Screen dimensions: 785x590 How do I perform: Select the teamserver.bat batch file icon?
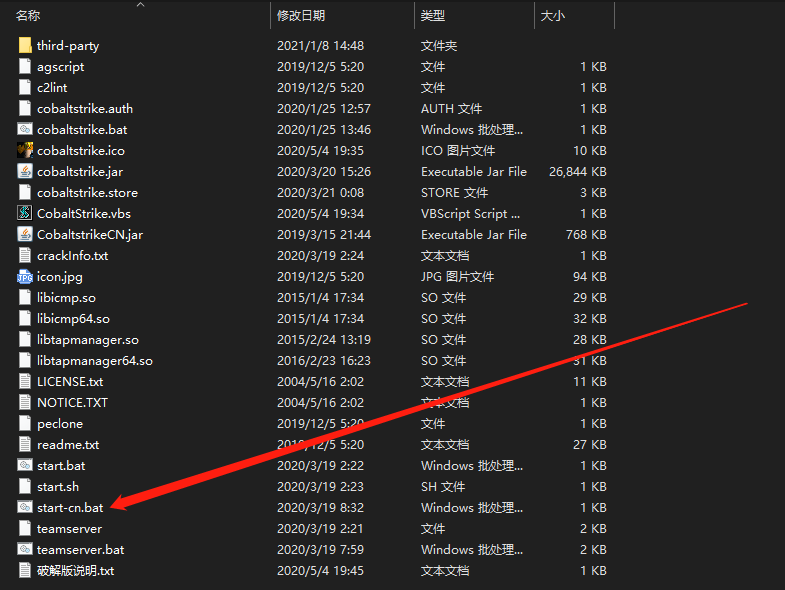[x=25, y=549]
